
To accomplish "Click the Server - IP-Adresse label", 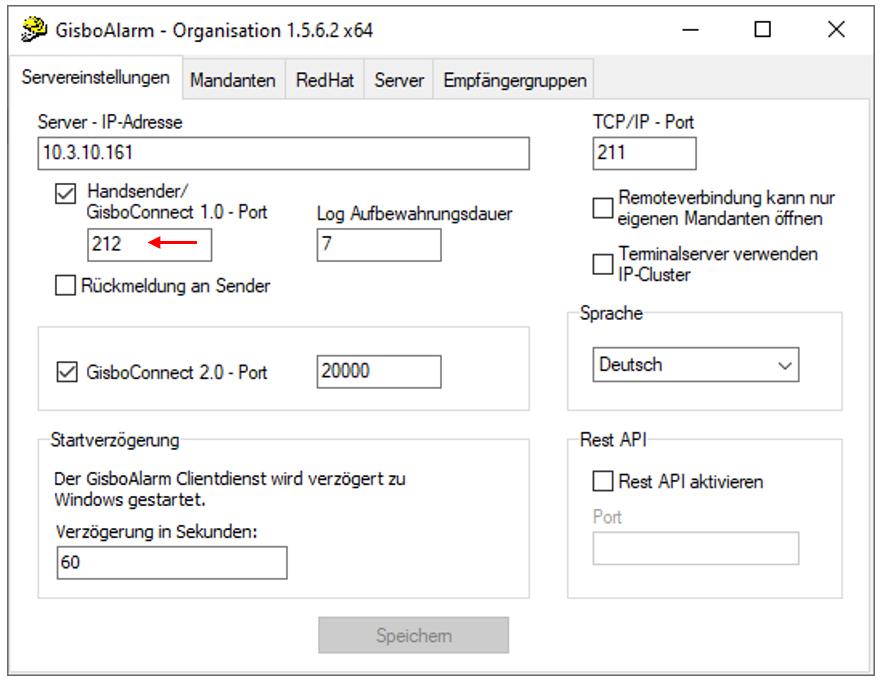I will point(110,122).
